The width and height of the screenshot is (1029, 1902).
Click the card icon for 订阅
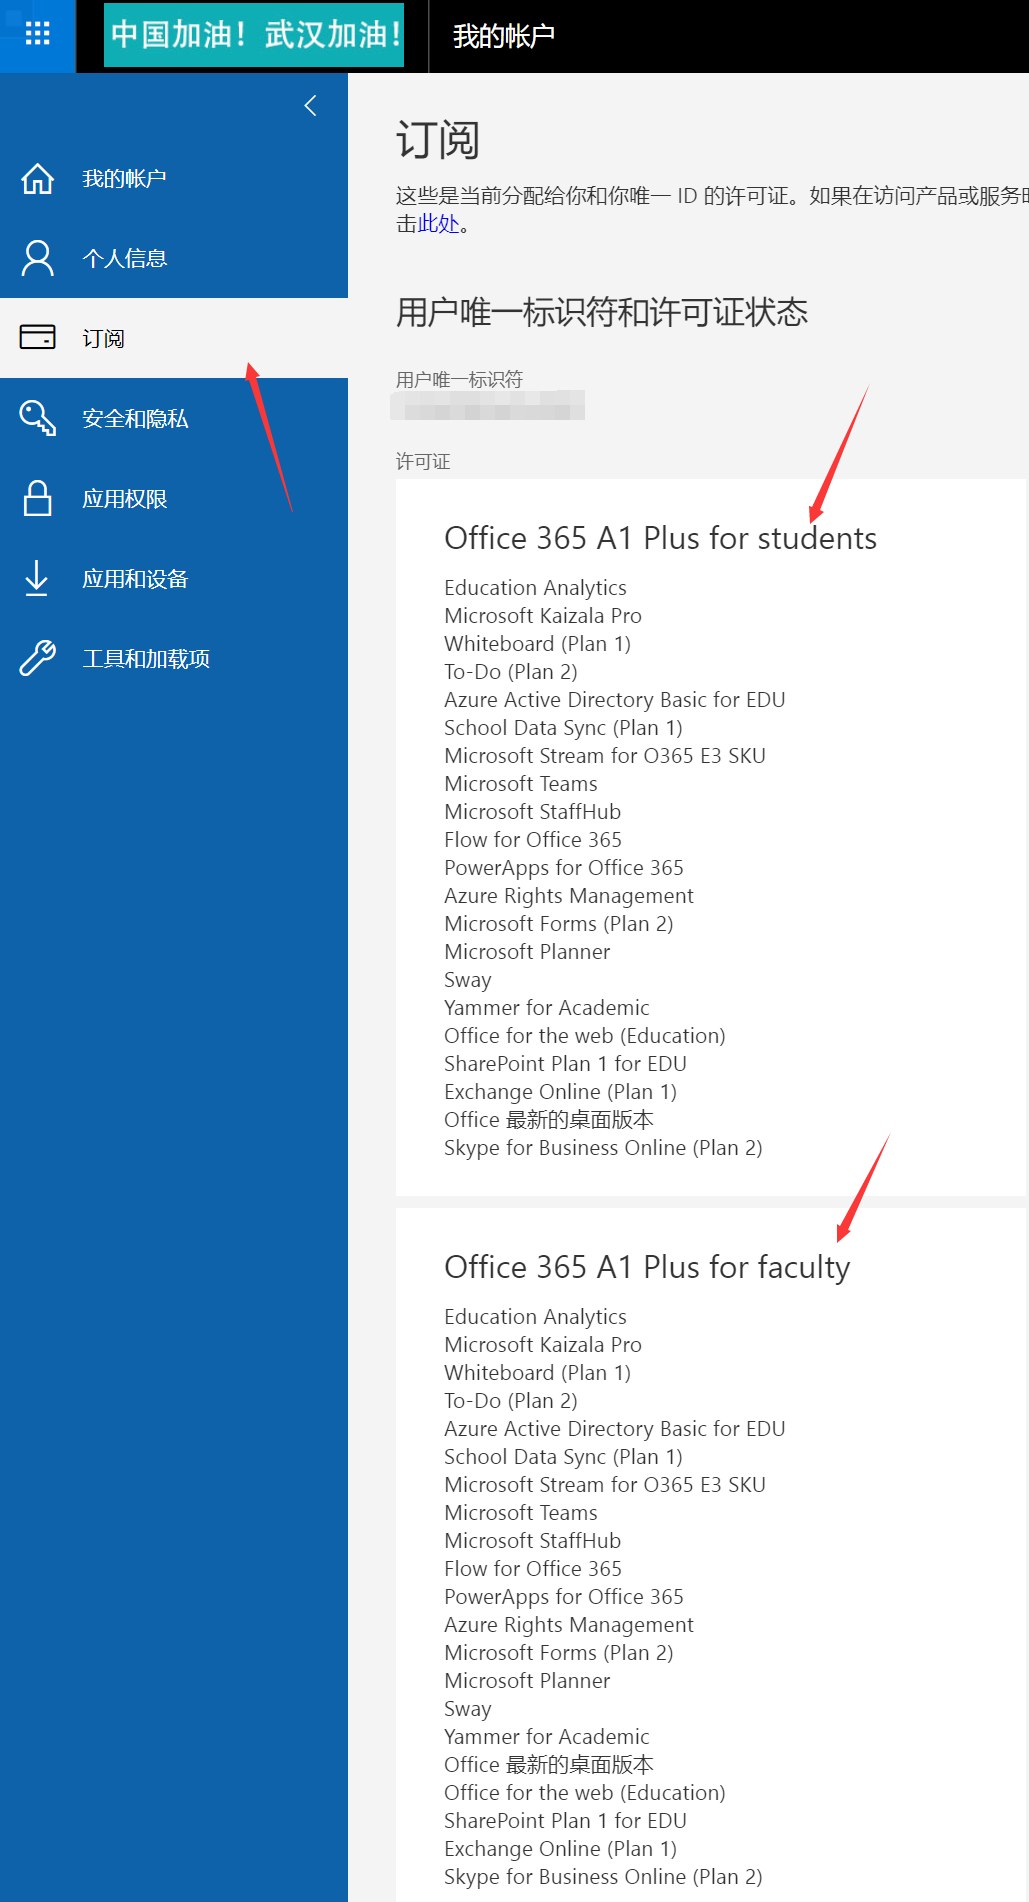pos(38,337)
